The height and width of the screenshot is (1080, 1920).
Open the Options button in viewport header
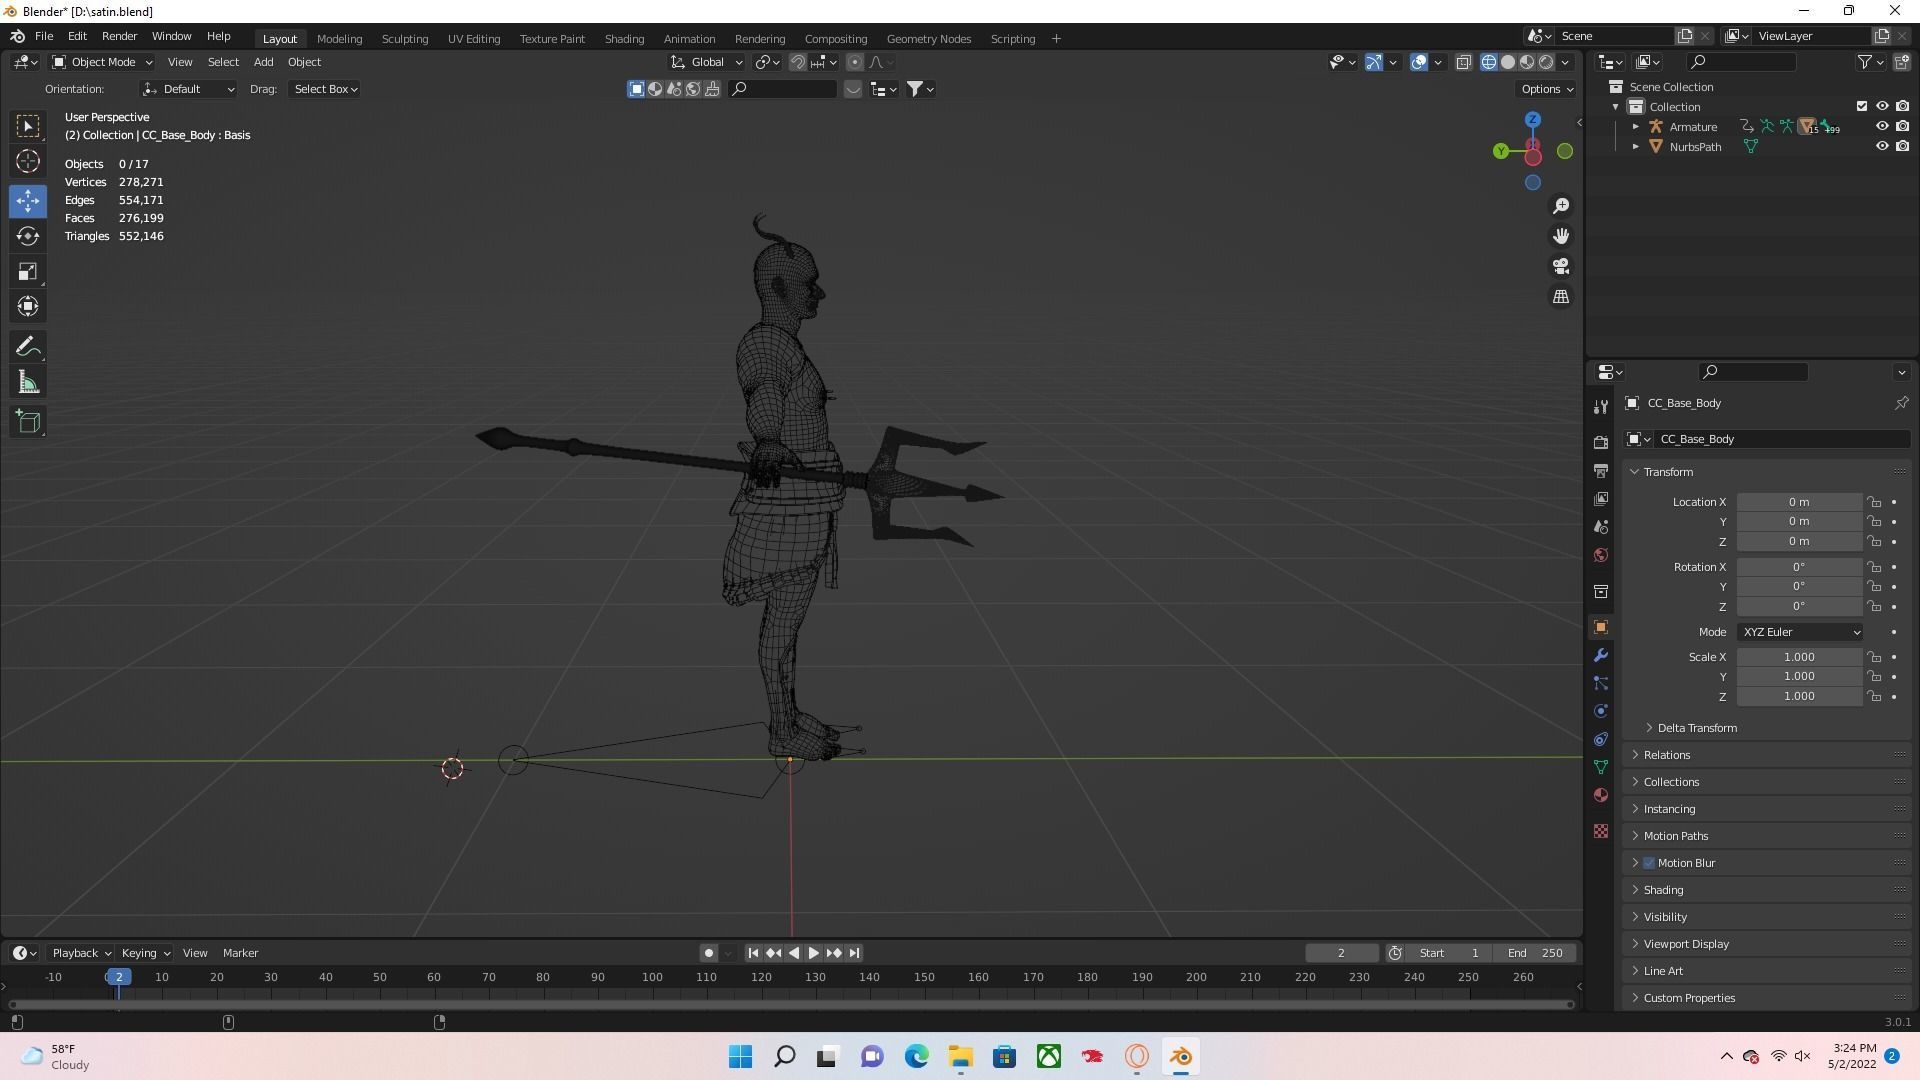[x=1547, y=89]
